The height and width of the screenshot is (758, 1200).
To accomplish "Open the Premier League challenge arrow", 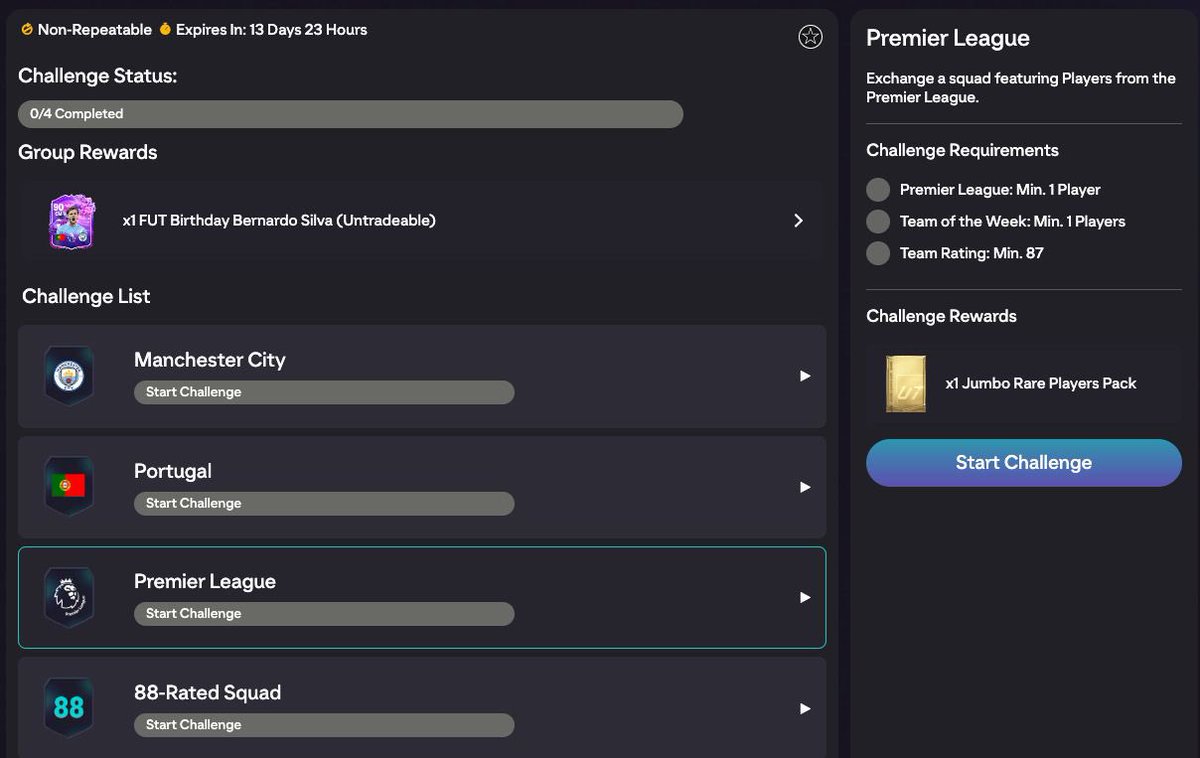I will pos(805,598).
